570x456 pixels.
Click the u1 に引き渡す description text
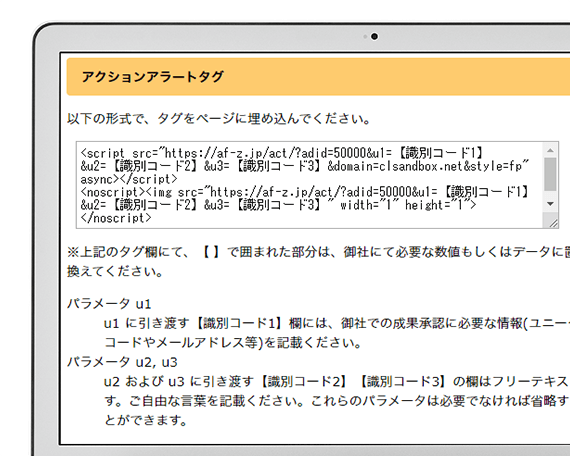tap(337, 333)
